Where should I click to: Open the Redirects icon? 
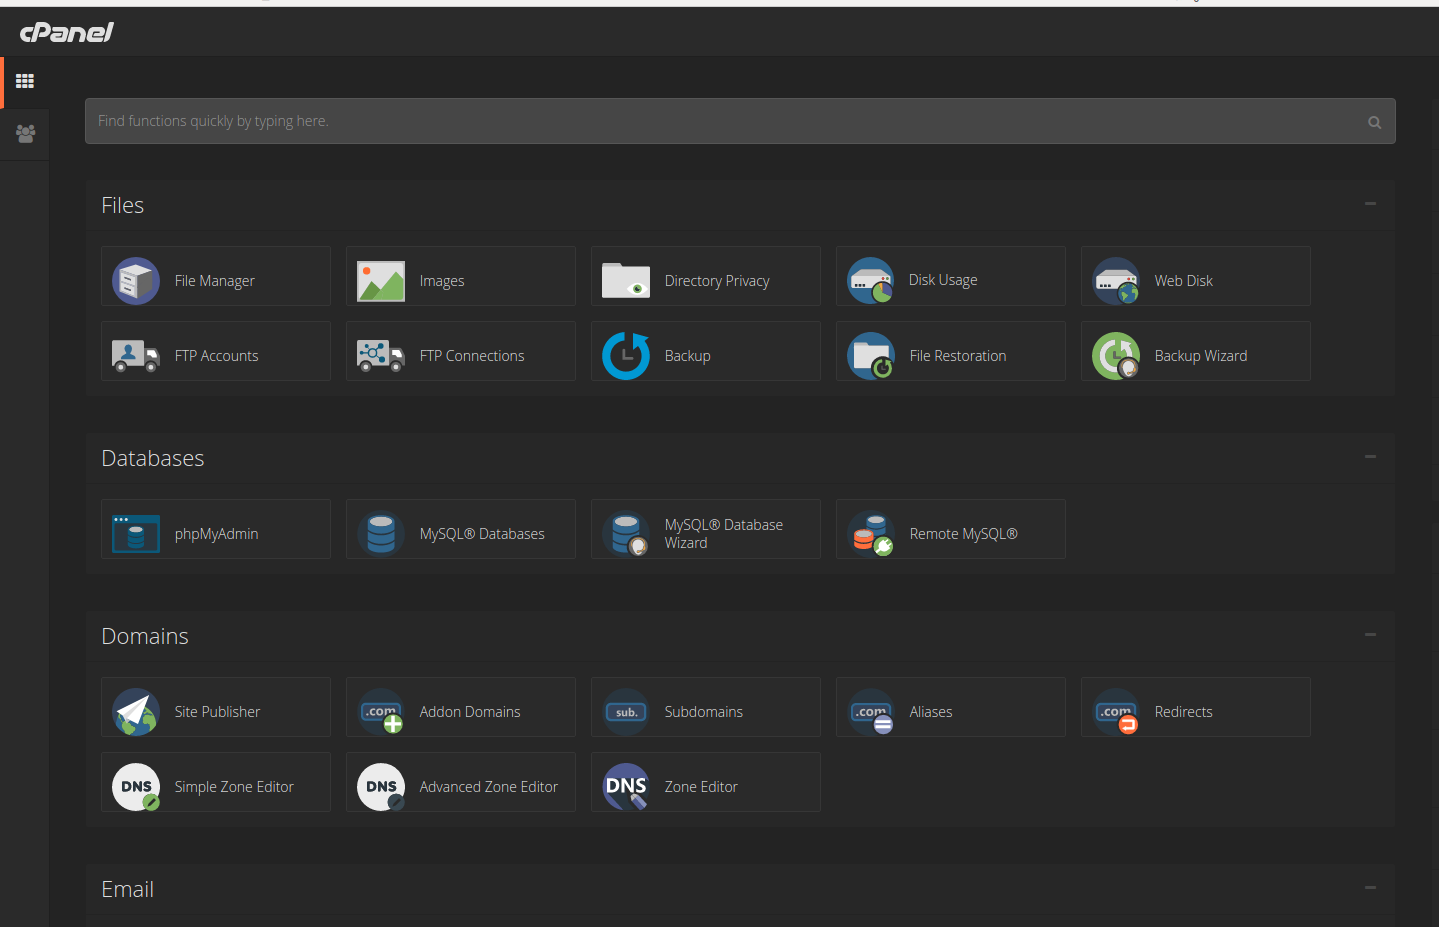click(x=1116, y=712)
